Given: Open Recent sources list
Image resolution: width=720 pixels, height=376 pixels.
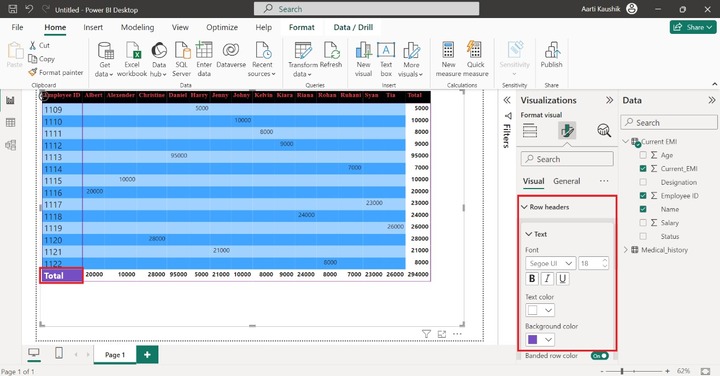Looking at the screenshot, I should click(262, 59).
